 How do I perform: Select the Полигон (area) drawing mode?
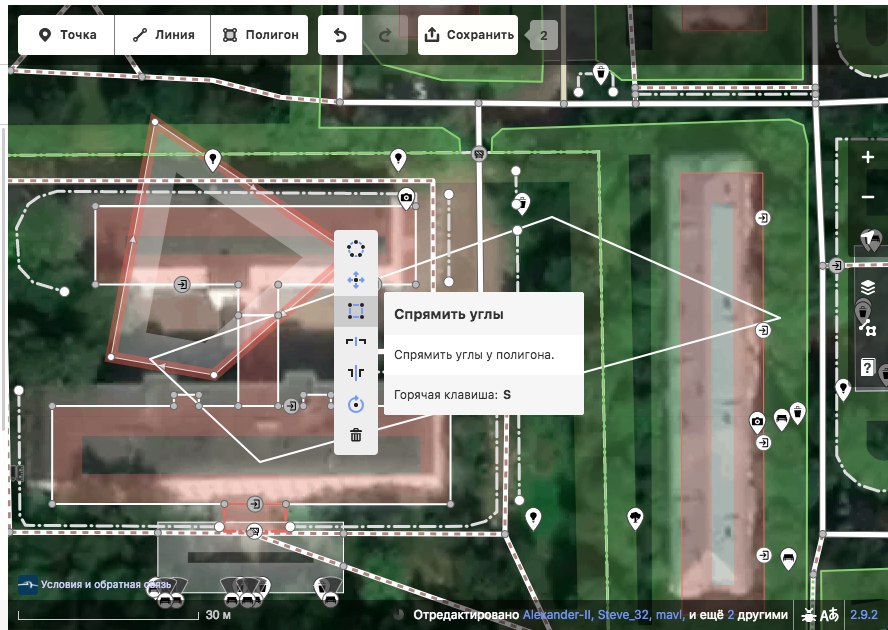[x=259, y=35]
